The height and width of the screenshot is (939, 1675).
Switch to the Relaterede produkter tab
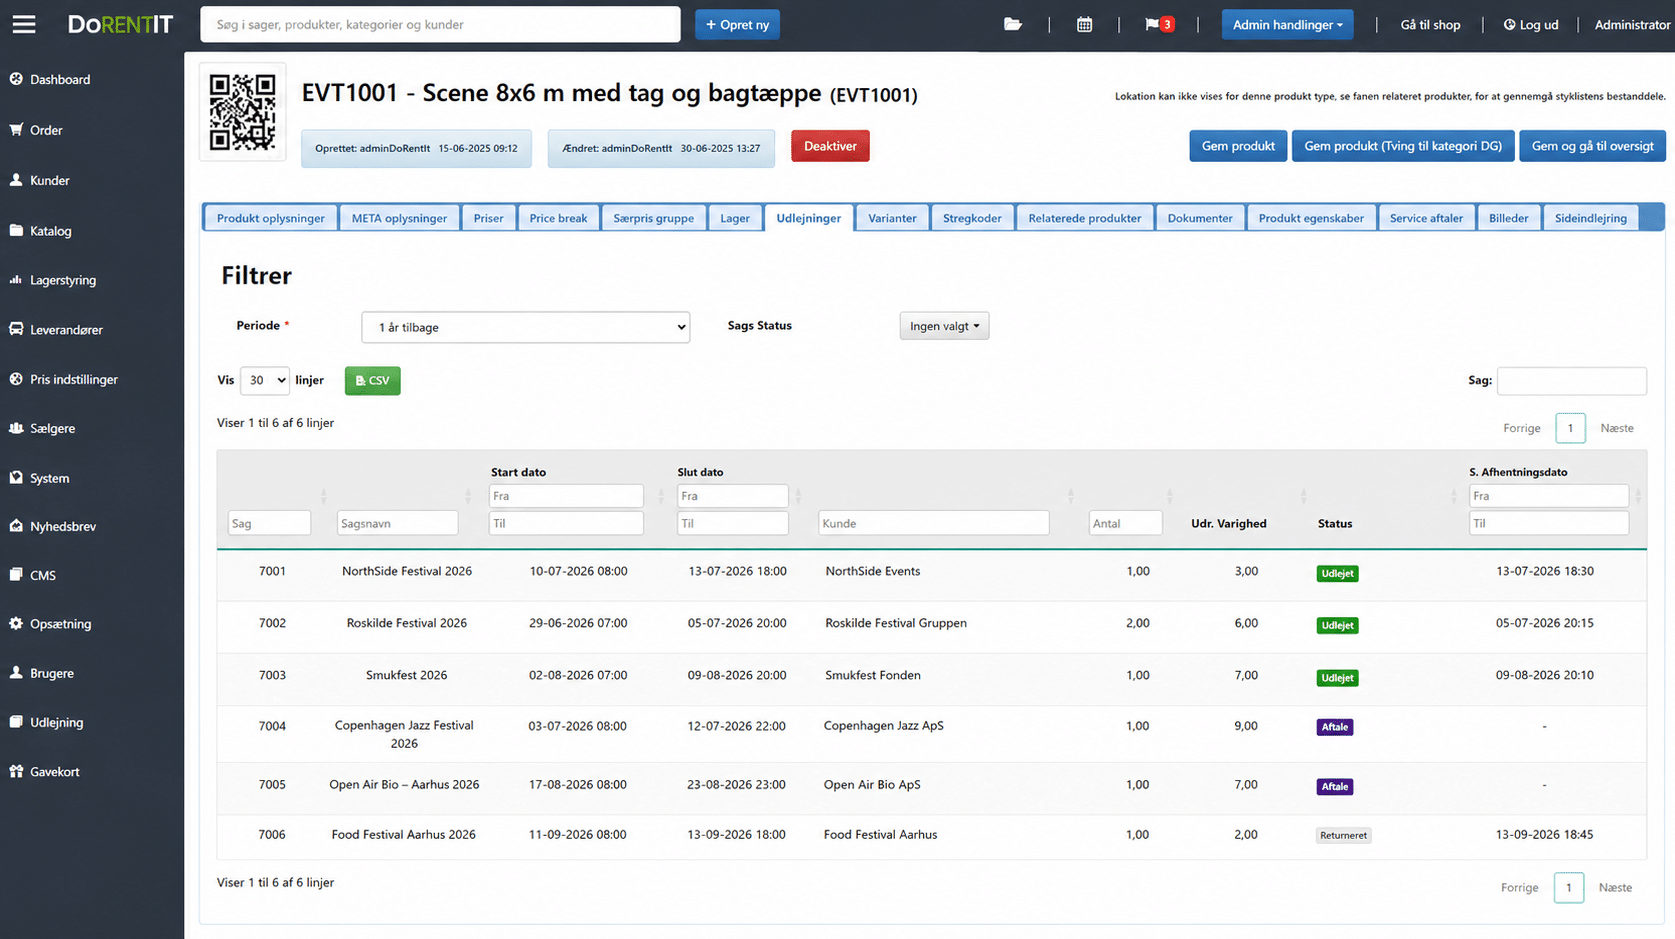pos(1085,218)
